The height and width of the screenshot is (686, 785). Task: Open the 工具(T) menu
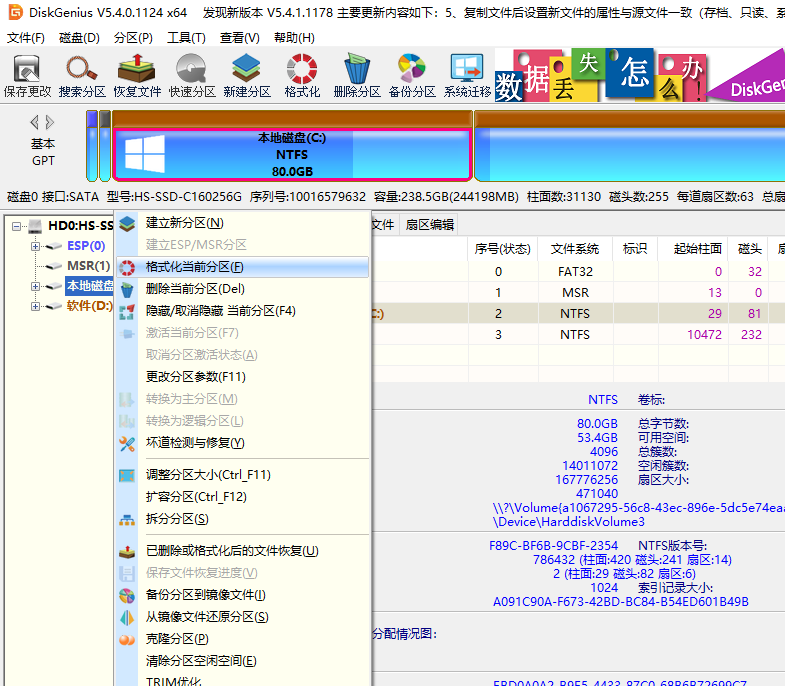click(186, 38)
